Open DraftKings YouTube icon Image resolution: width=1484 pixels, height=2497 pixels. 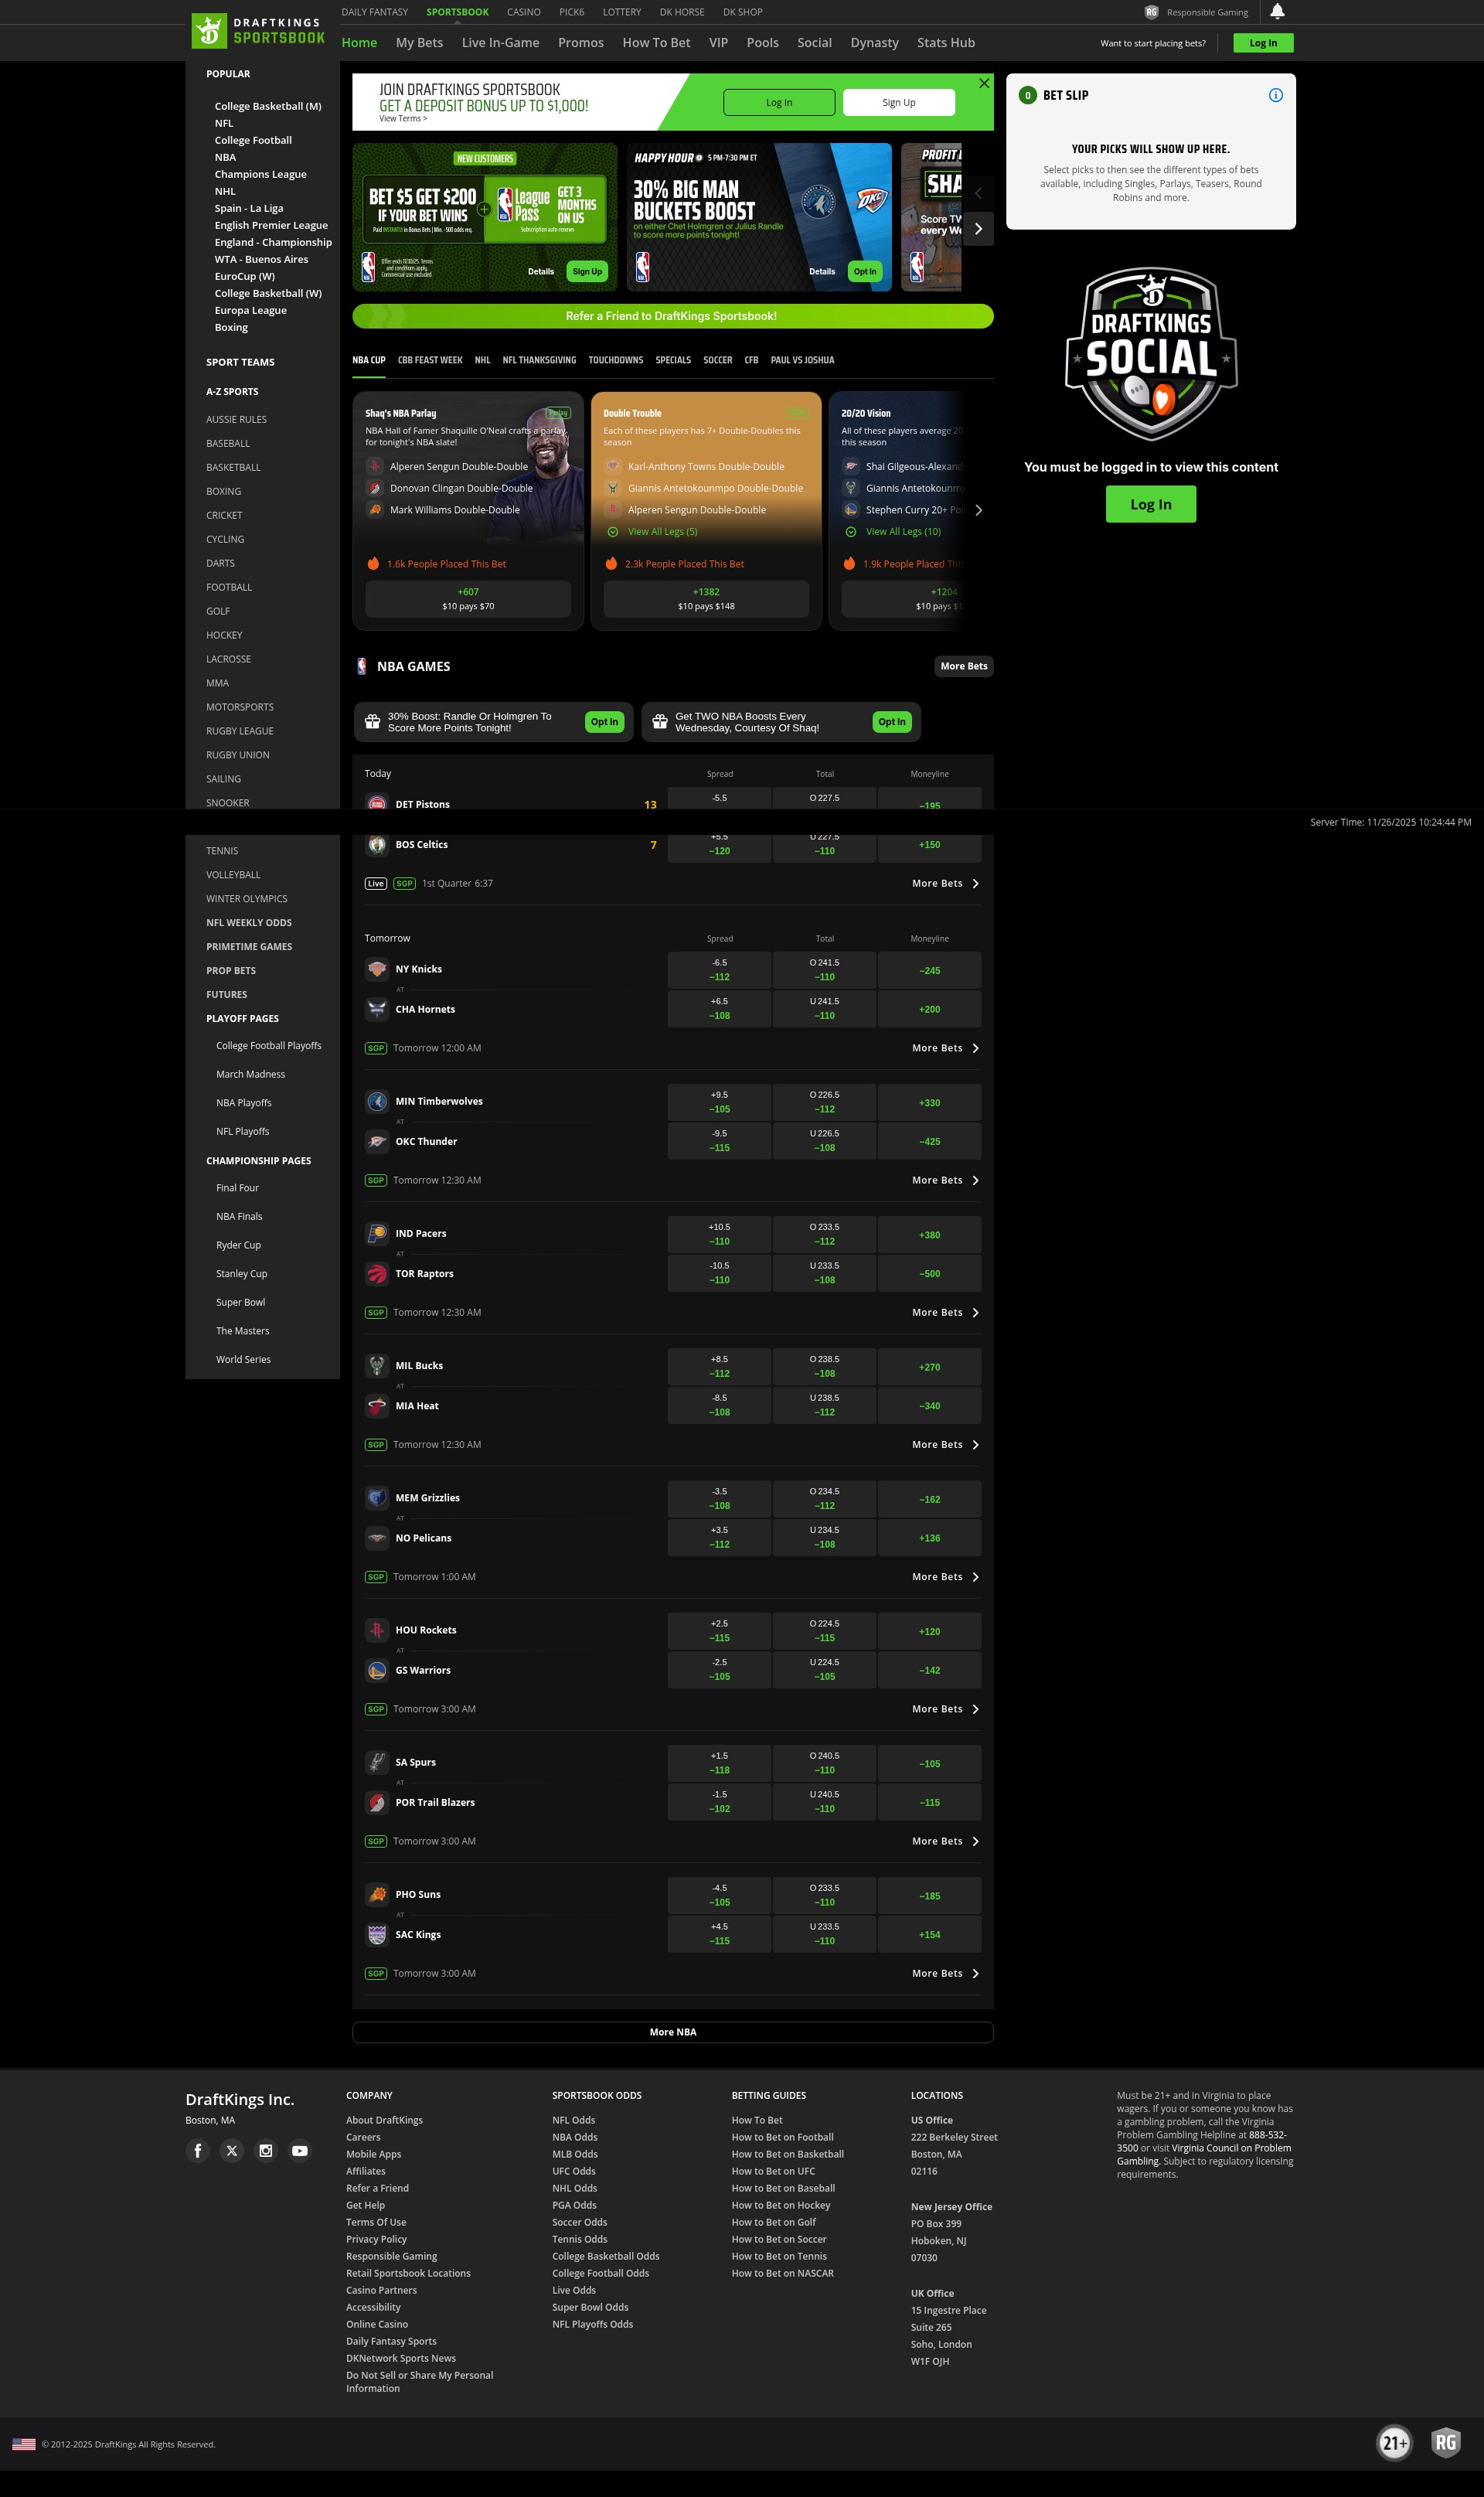point(300,2150)
